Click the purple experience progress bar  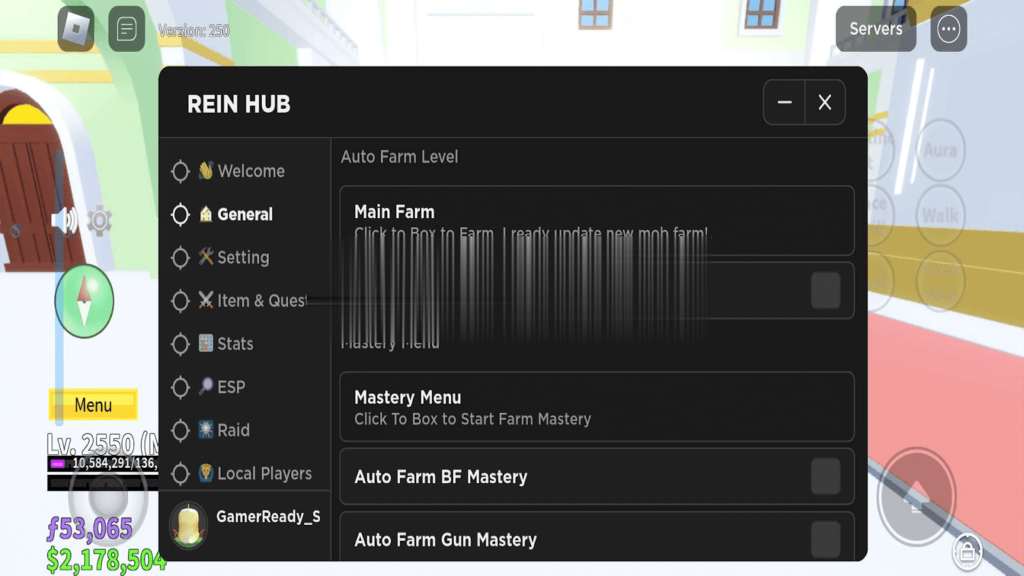pos(102,464)
